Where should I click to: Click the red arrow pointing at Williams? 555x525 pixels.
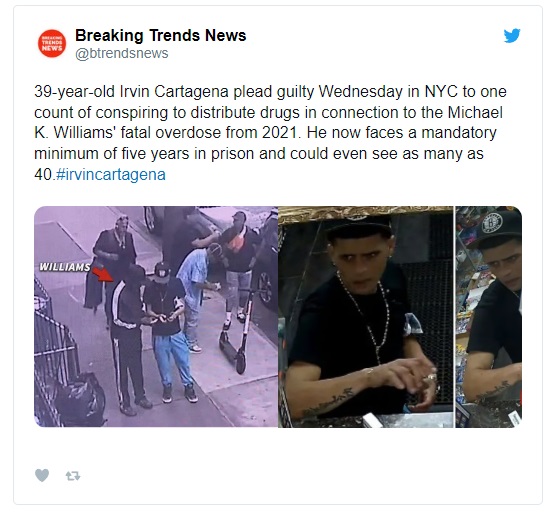103,274
